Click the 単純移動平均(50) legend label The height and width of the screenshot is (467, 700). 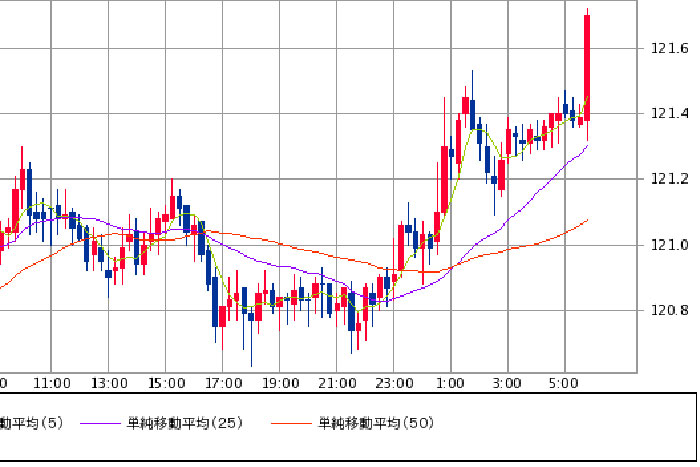[376, 423]
